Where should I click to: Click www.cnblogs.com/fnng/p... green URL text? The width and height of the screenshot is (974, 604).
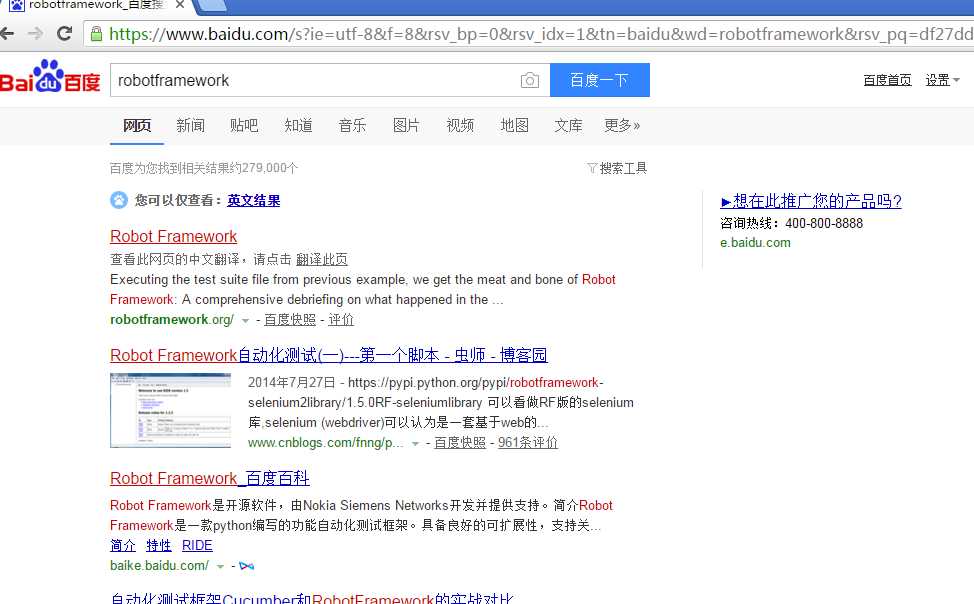(x=325, y=442)
